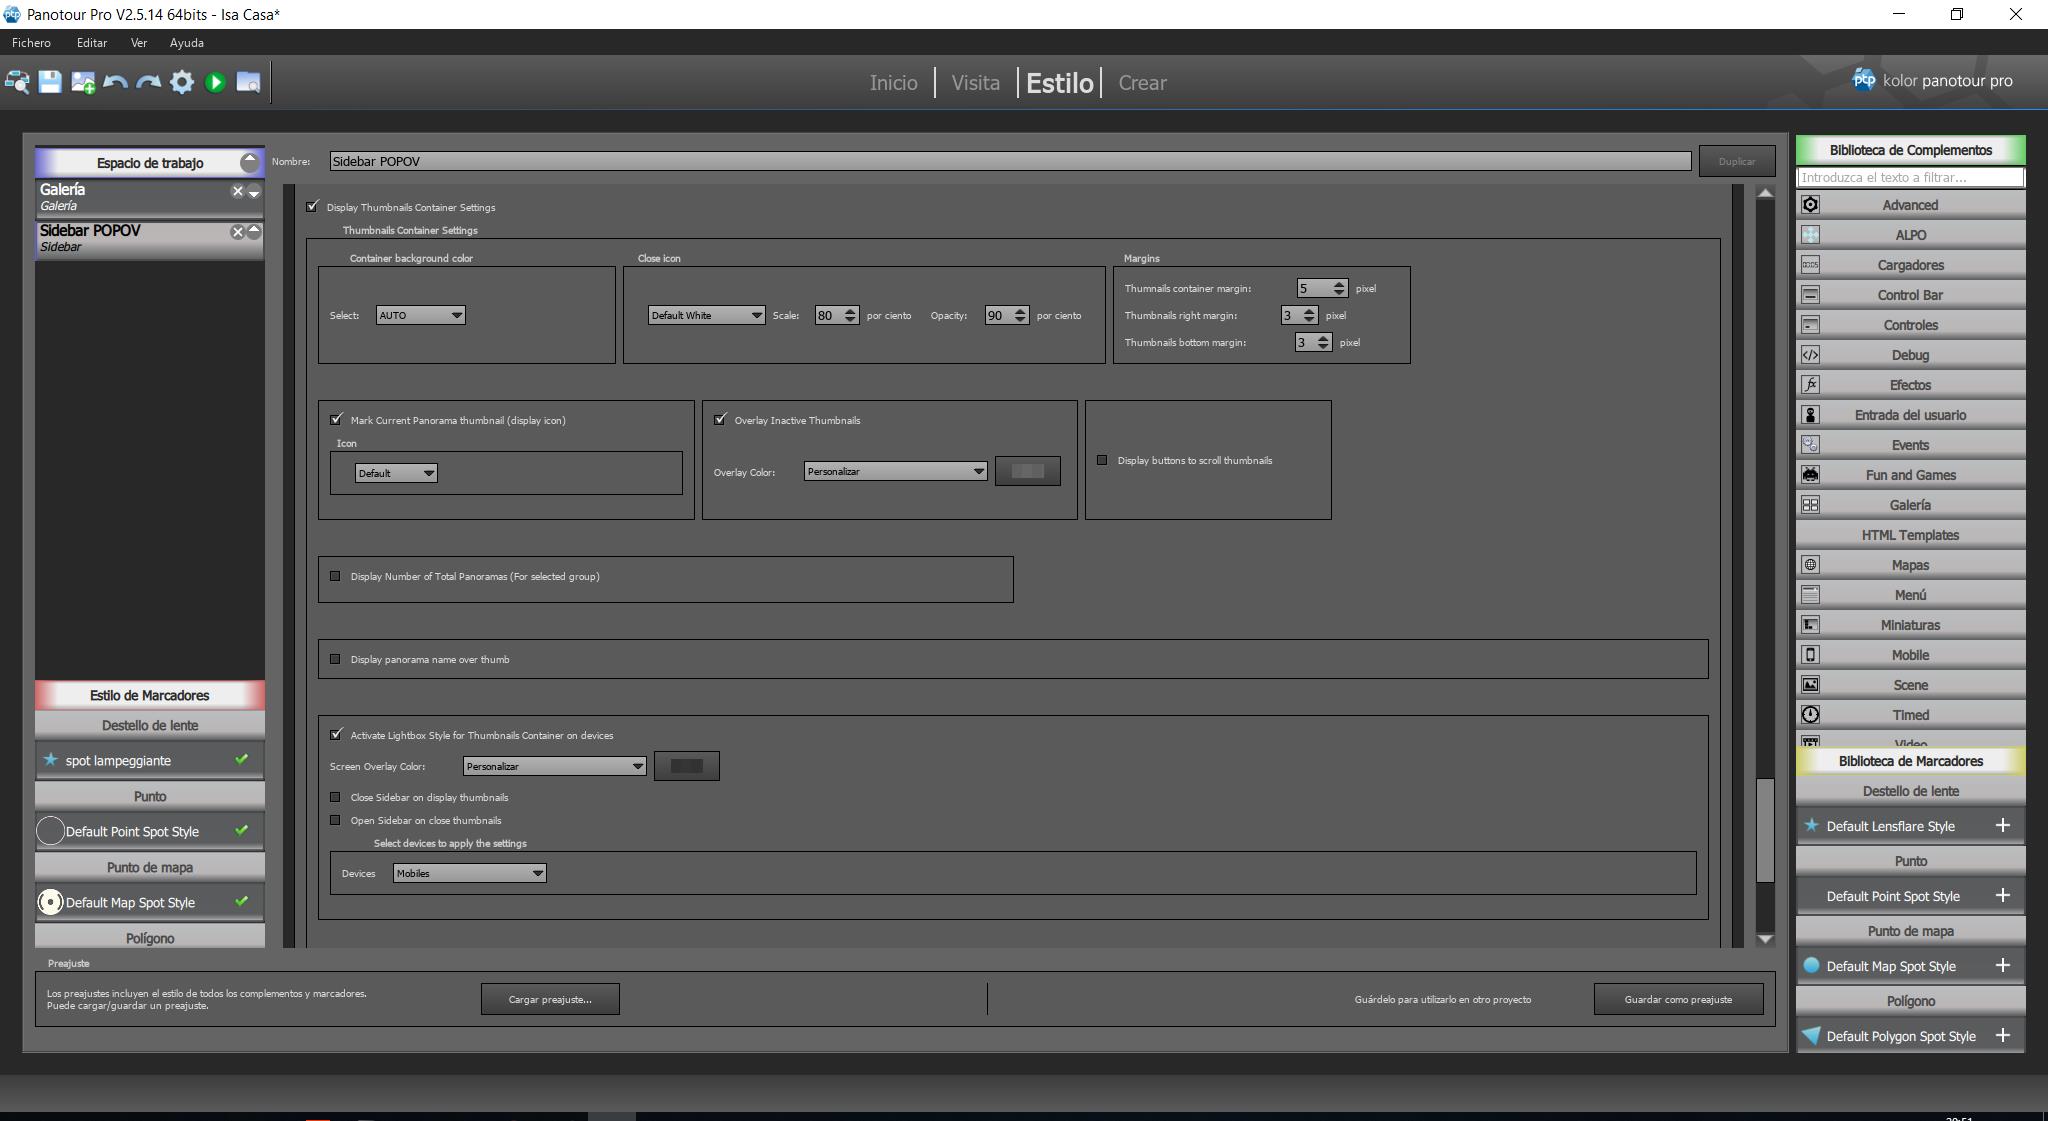
Task: Remove Sidebar POPOV plugin with X icon
Action: pyautogui.click(x=237, y=232)
